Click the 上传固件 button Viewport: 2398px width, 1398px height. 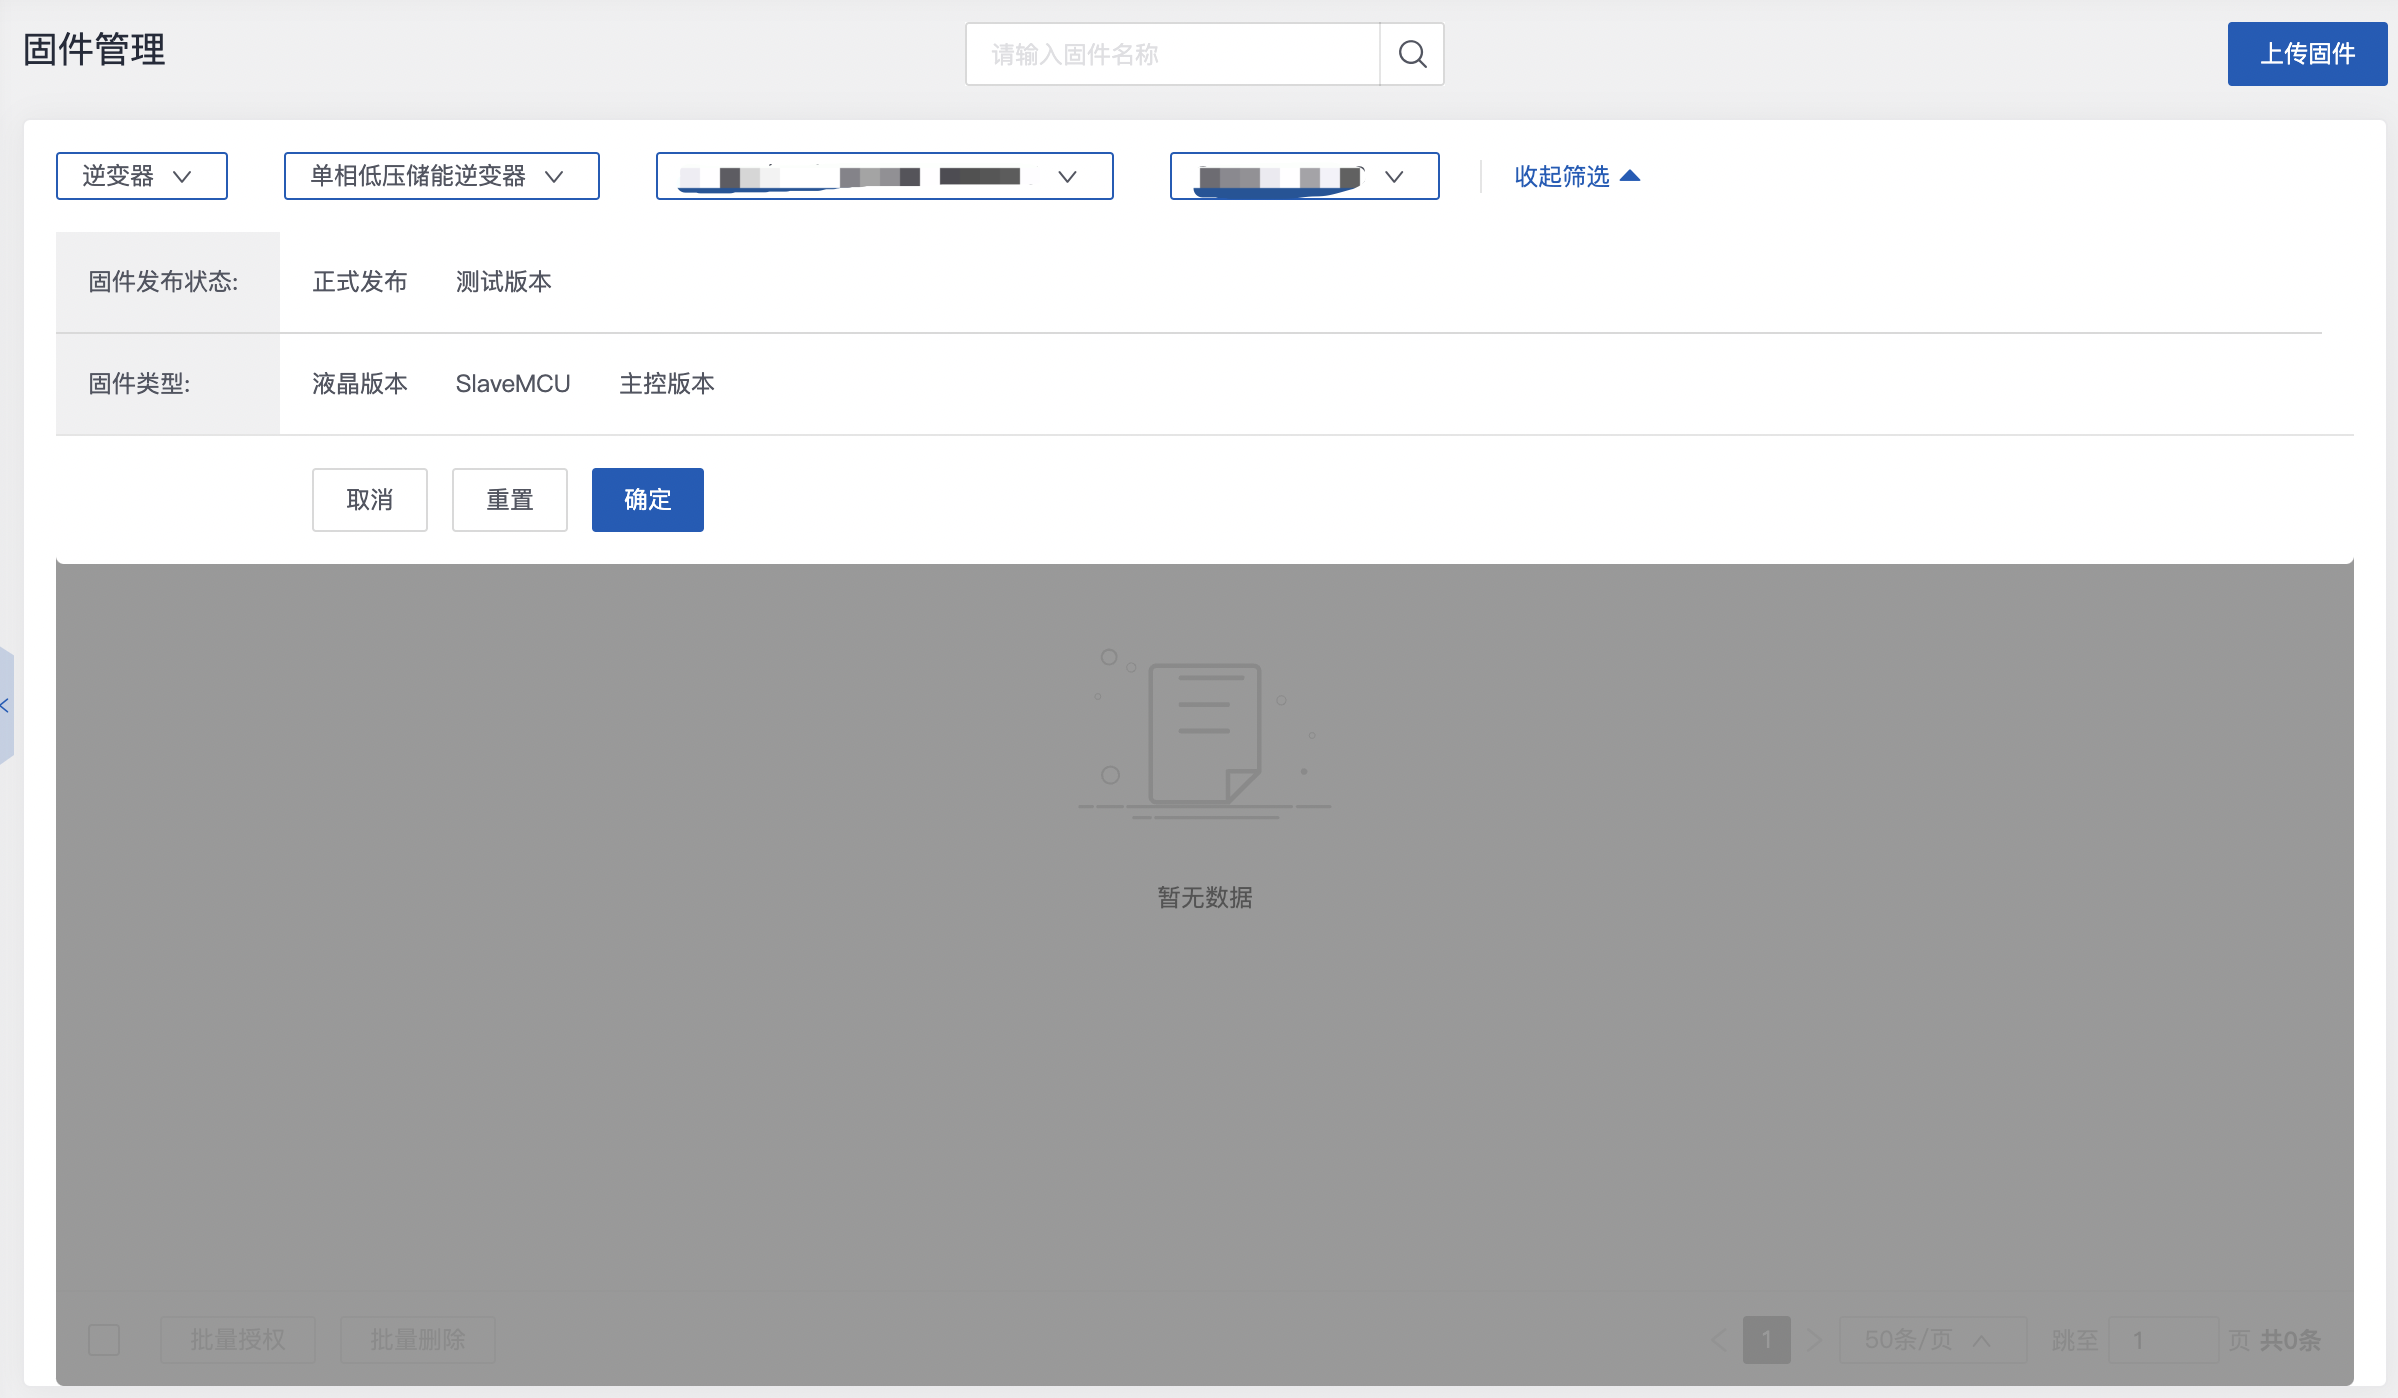point(2306,54)
